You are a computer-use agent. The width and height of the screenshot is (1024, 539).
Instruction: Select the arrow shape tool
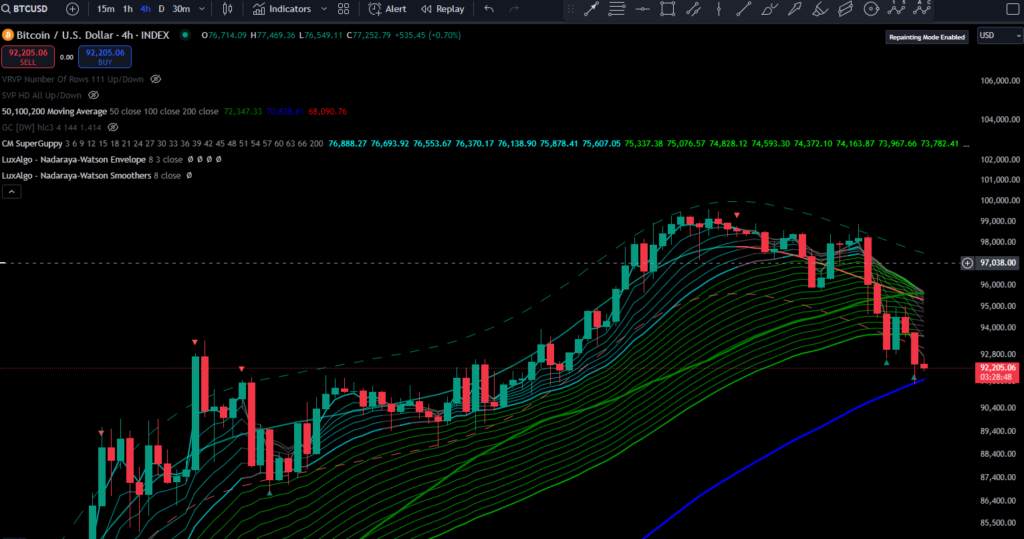795,9
